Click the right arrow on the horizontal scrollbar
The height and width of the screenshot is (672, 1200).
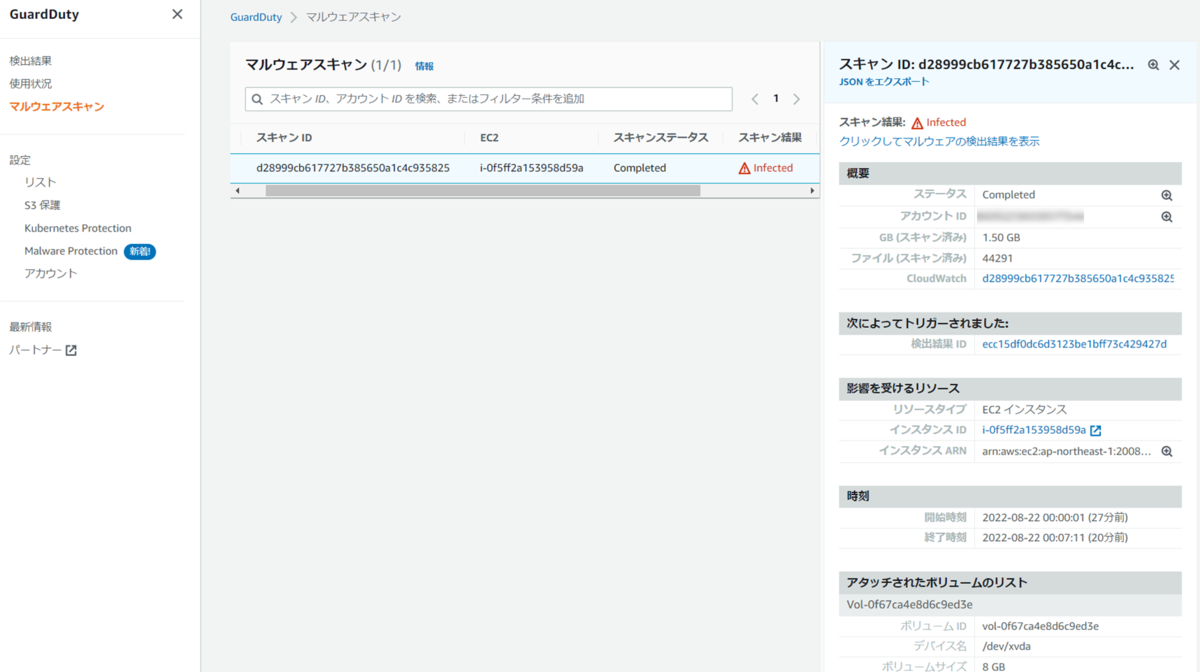(x=813, y=190)
